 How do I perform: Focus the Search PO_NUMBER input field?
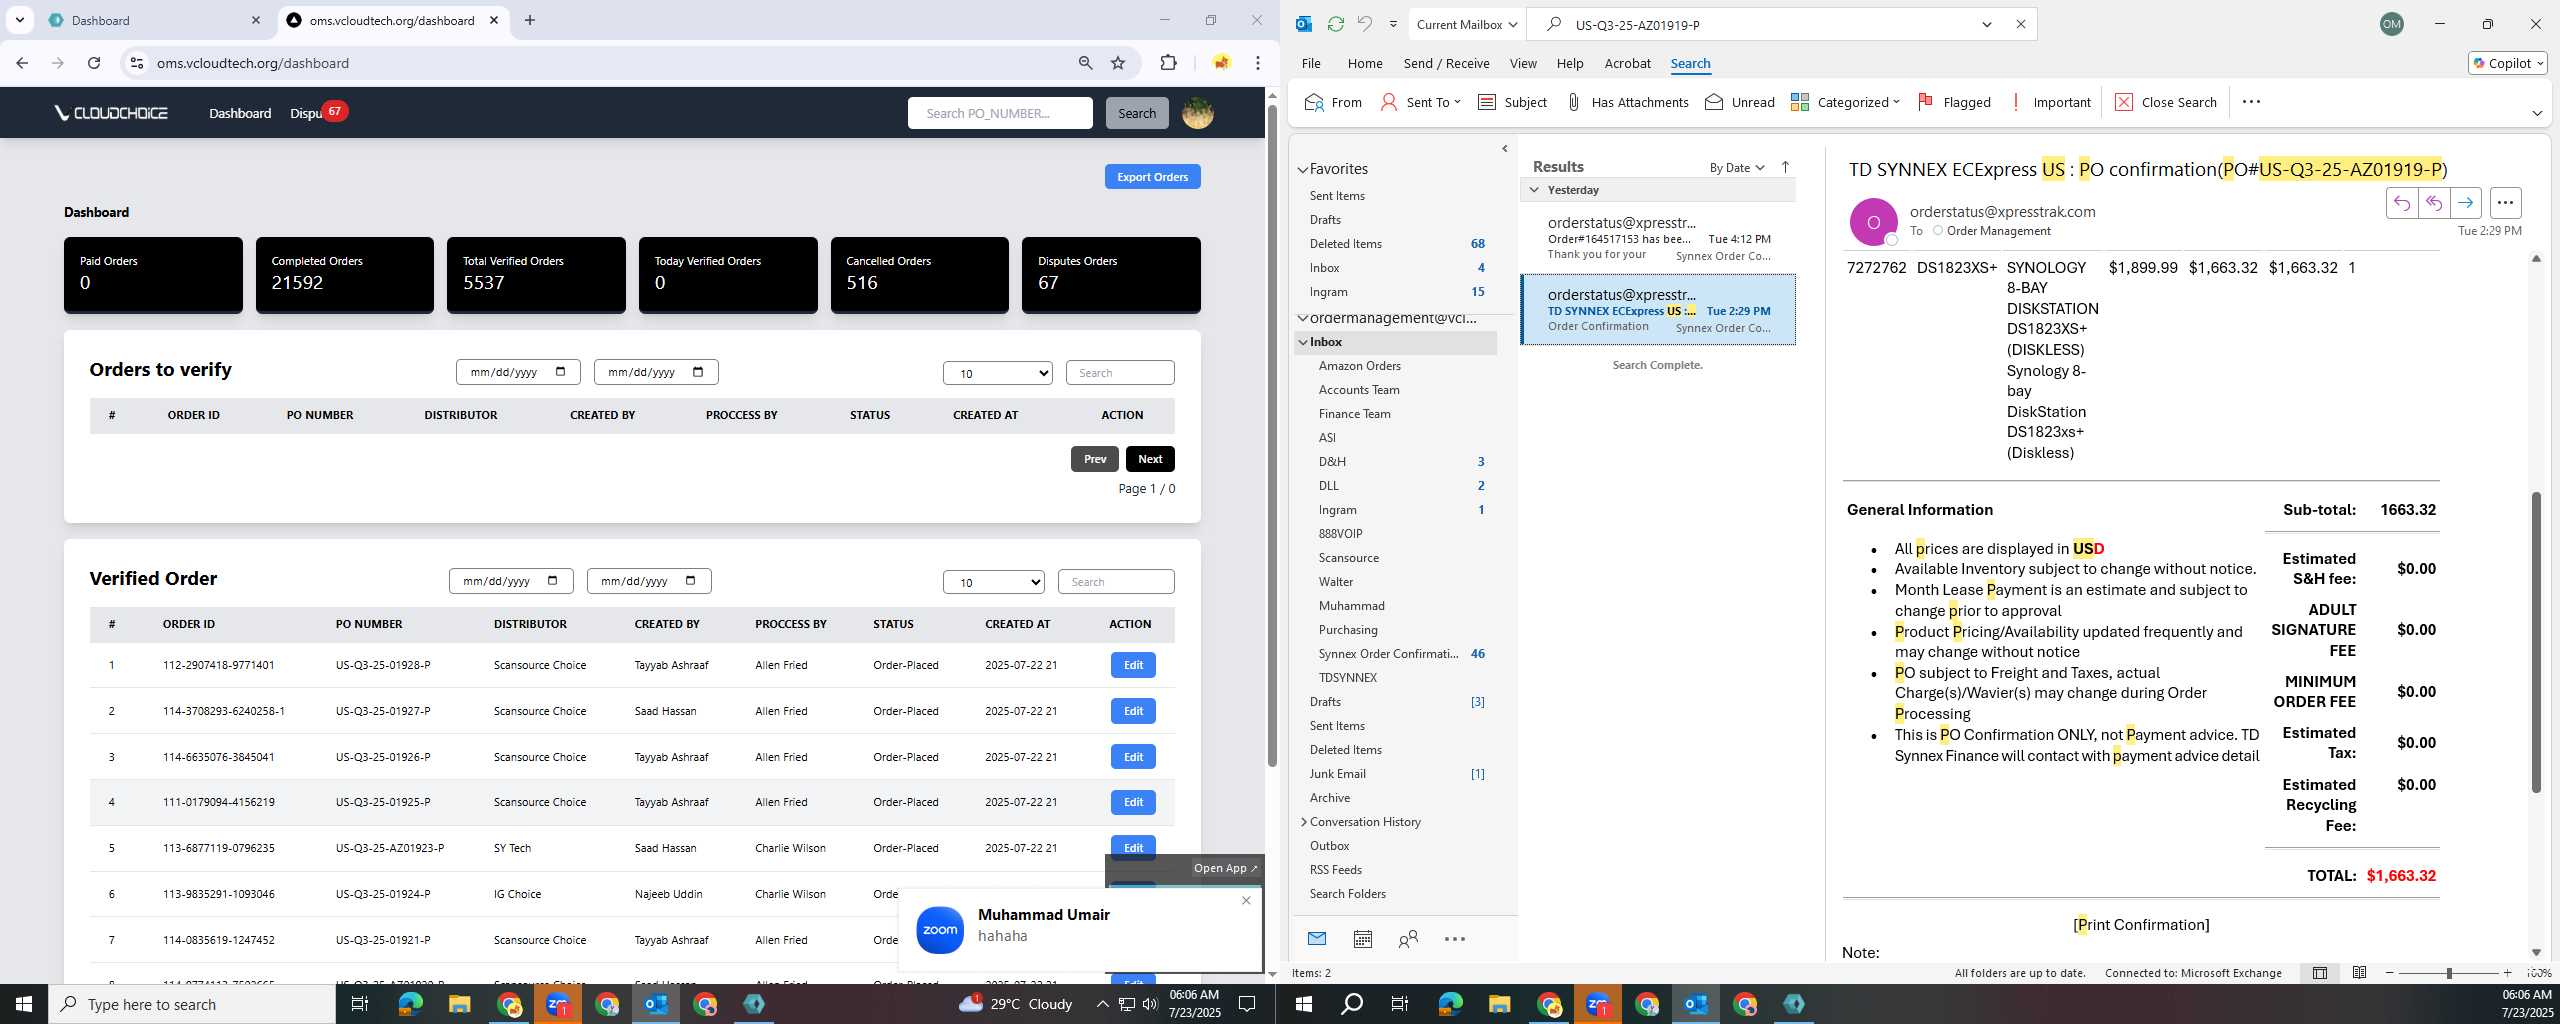1000,113
